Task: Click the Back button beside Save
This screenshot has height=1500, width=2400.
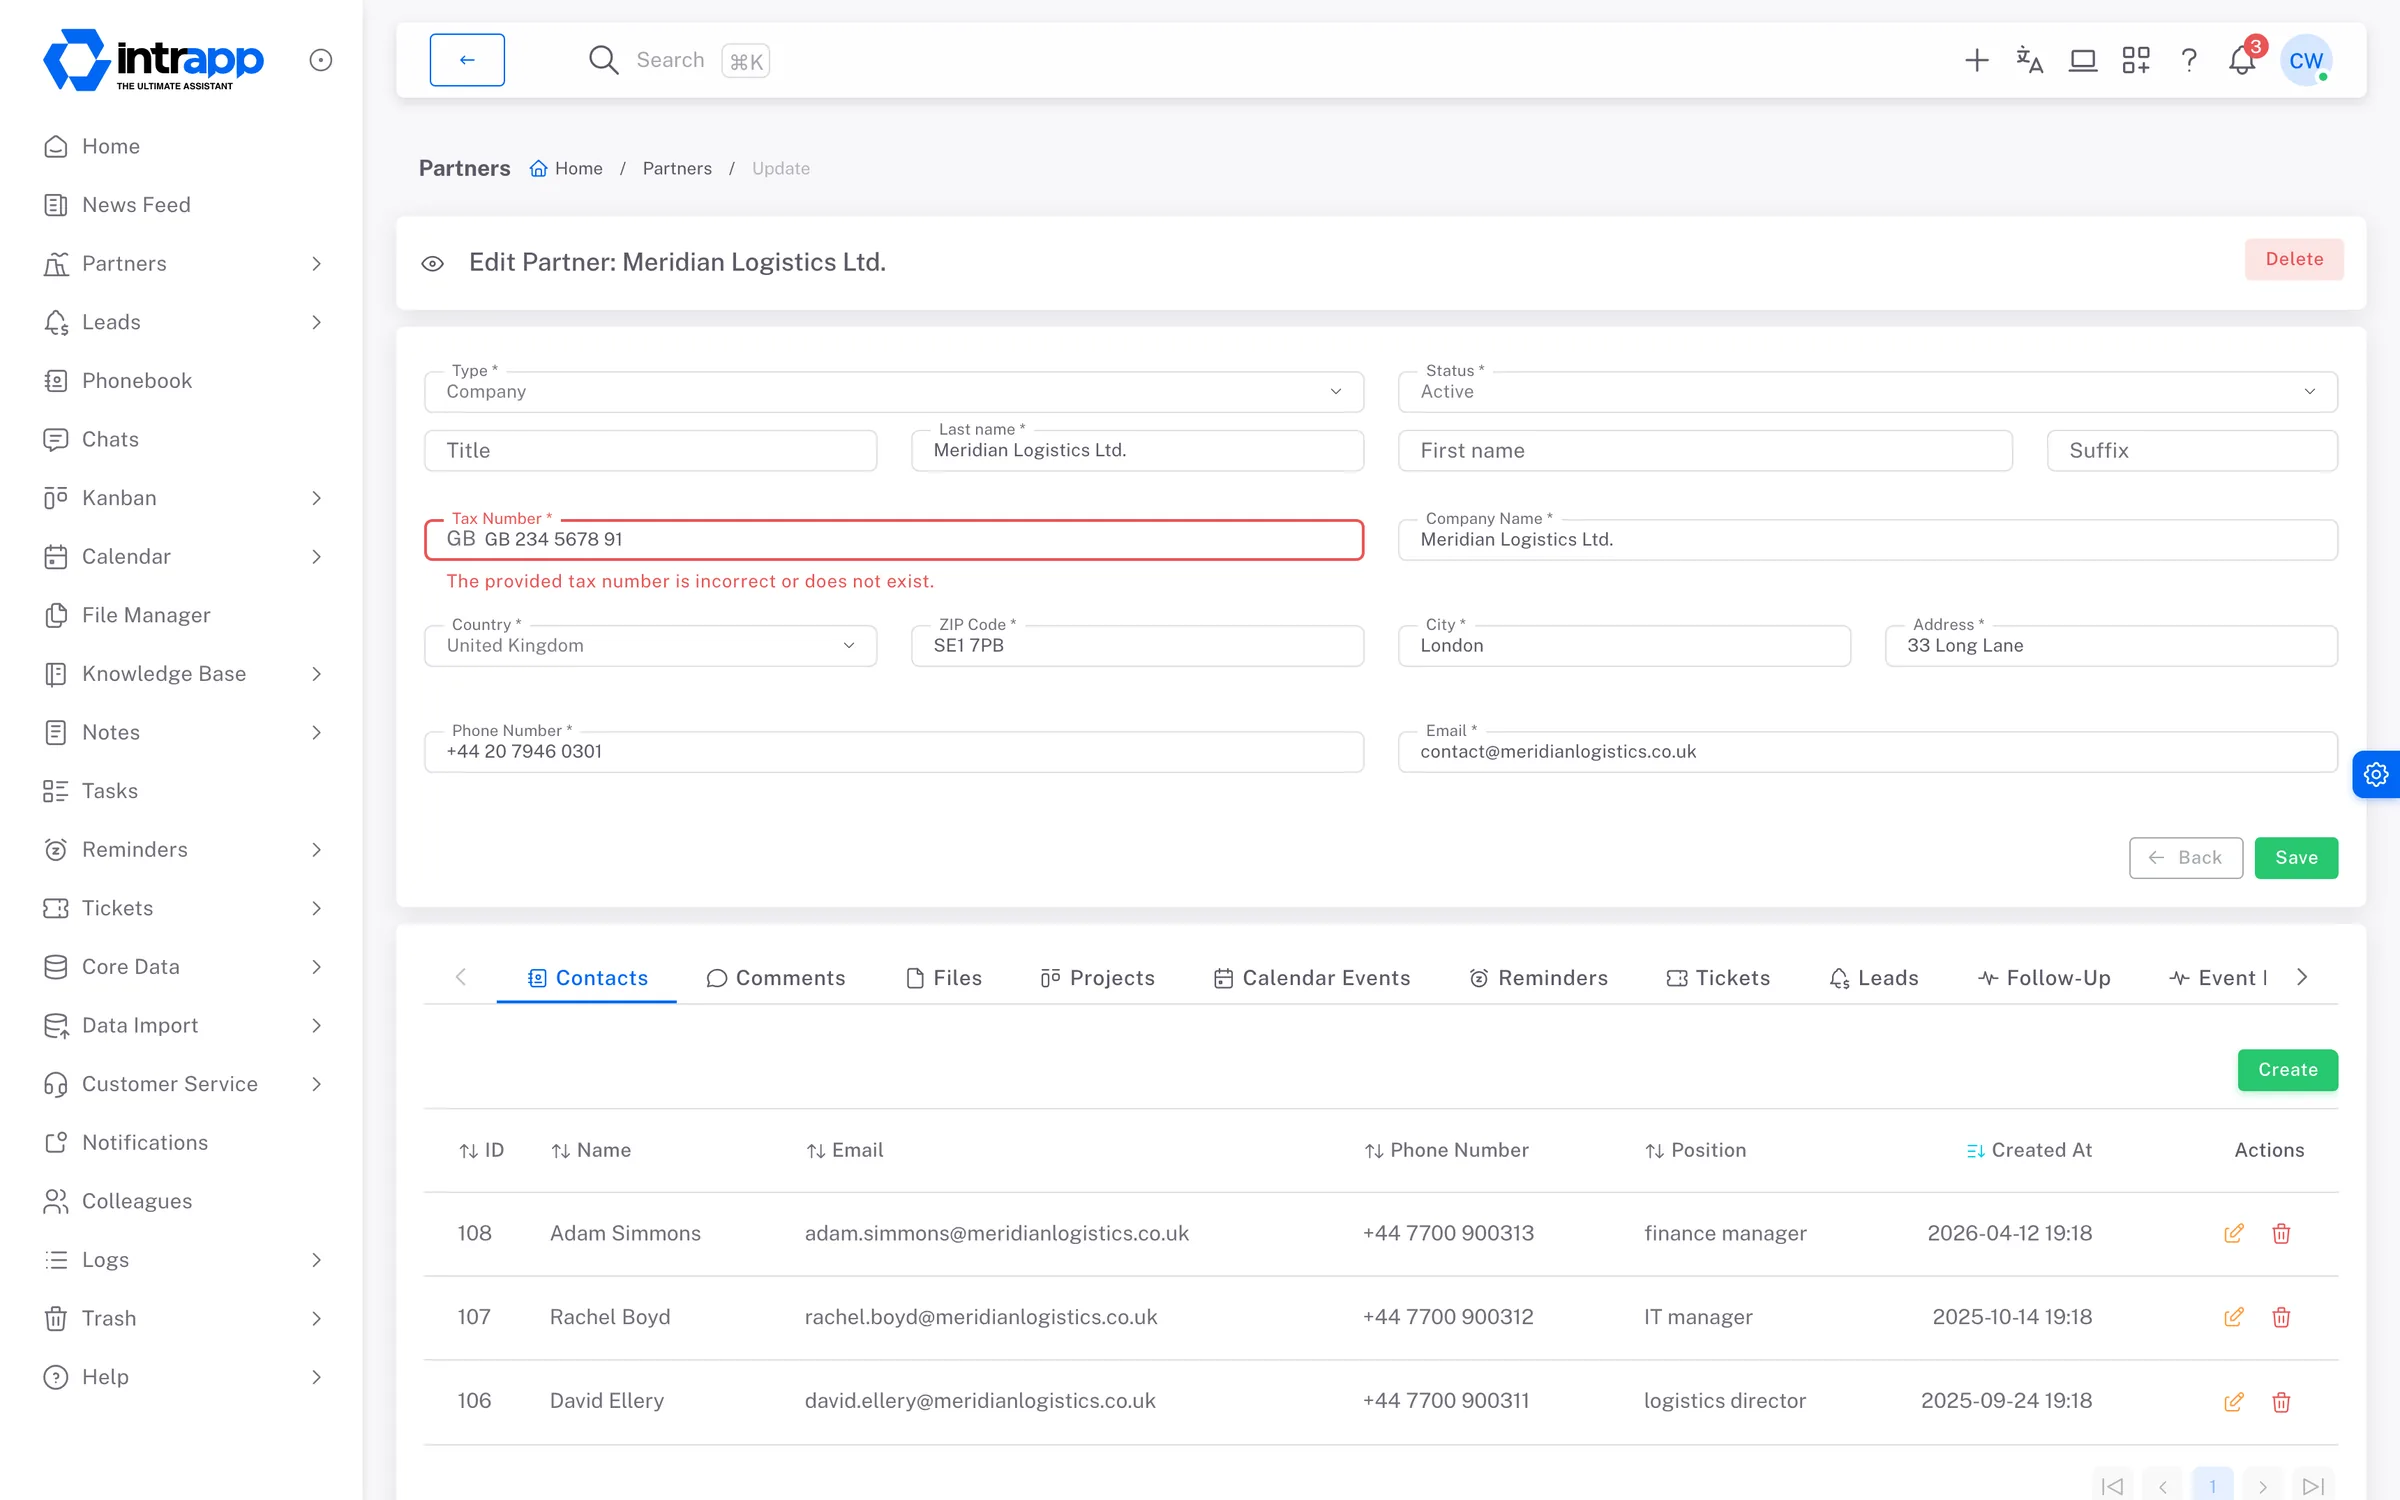Action: [x=2186, y=858]
